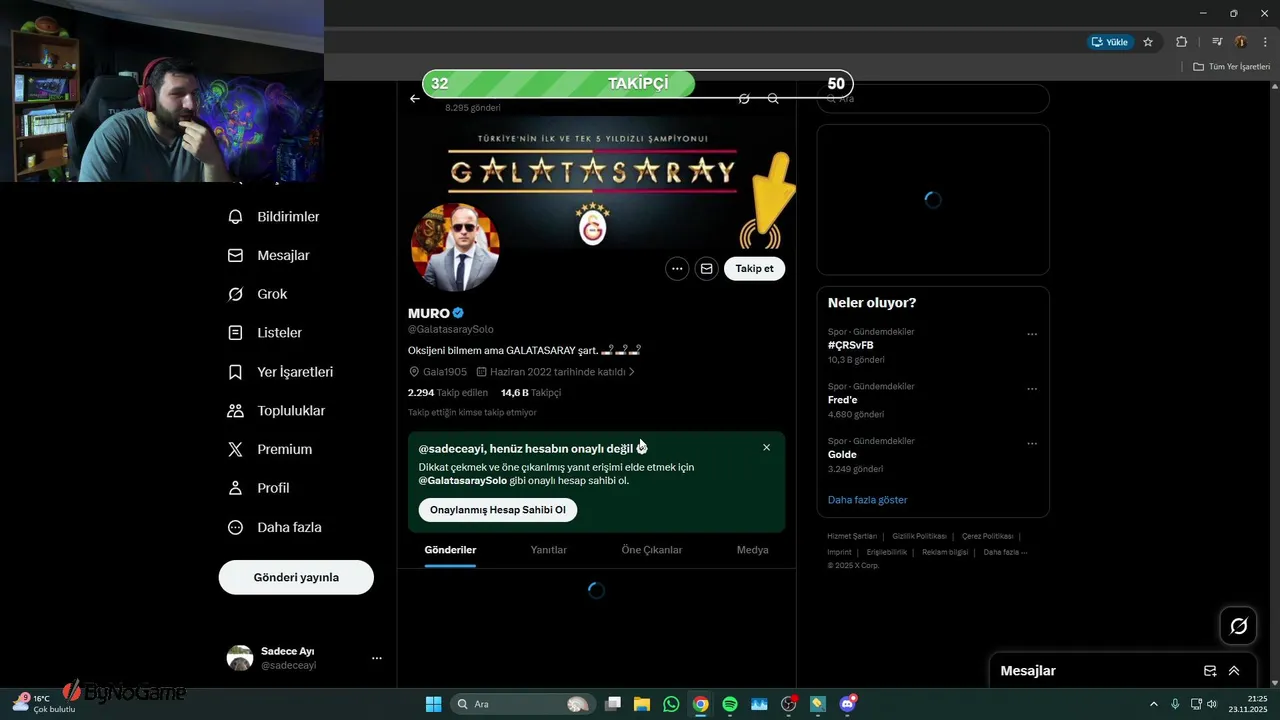1280x720 pixels.
Task: Click the floating Grok button at bottom right
Action: [1238, 626]
